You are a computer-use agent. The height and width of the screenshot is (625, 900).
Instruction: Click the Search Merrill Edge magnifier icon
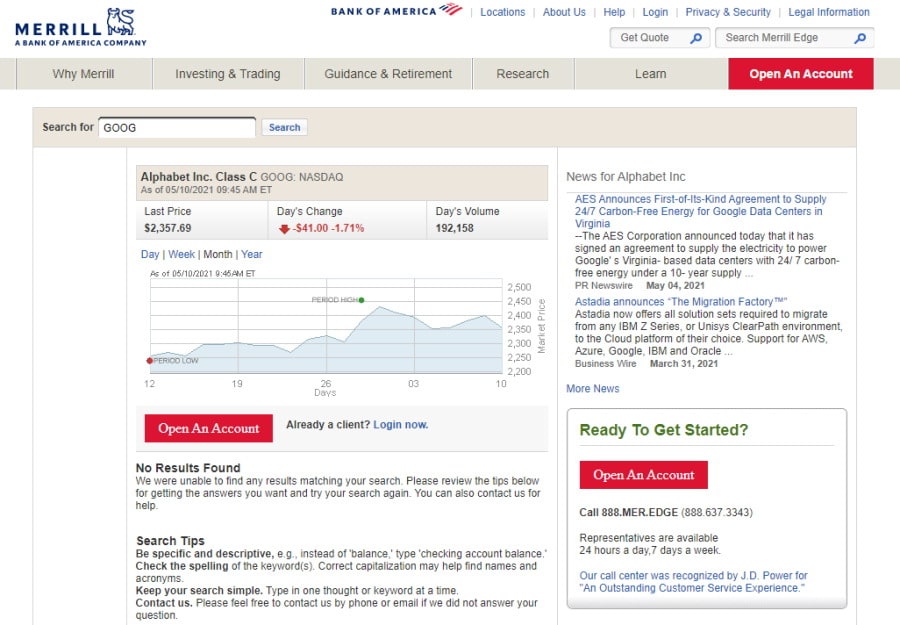(860, 38)
